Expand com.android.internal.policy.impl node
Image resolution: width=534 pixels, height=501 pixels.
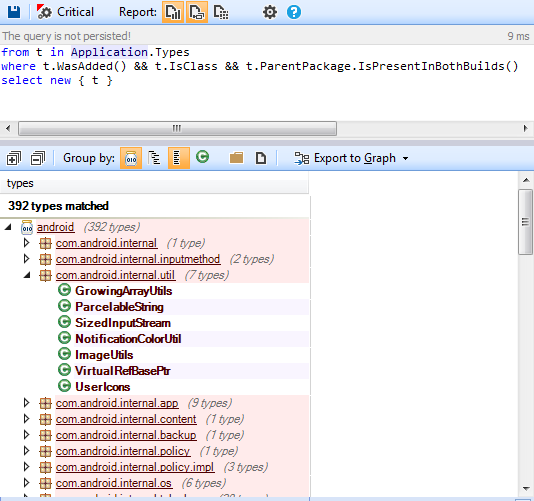pos(27,467)
